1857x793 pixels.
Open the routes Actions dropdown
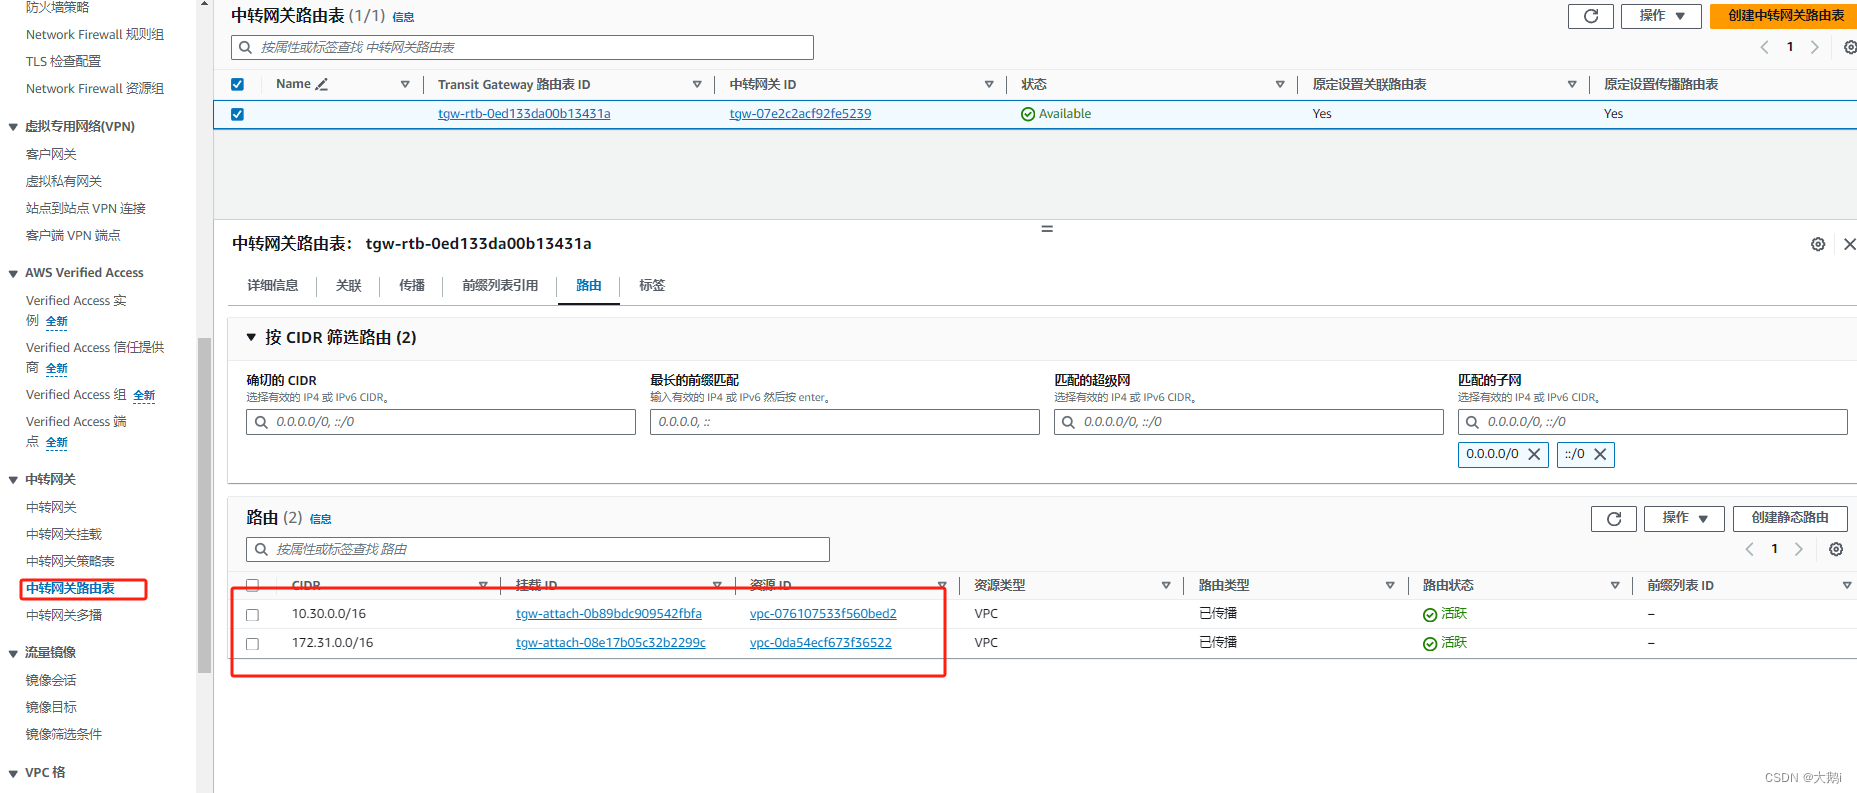pos(1684,518)
